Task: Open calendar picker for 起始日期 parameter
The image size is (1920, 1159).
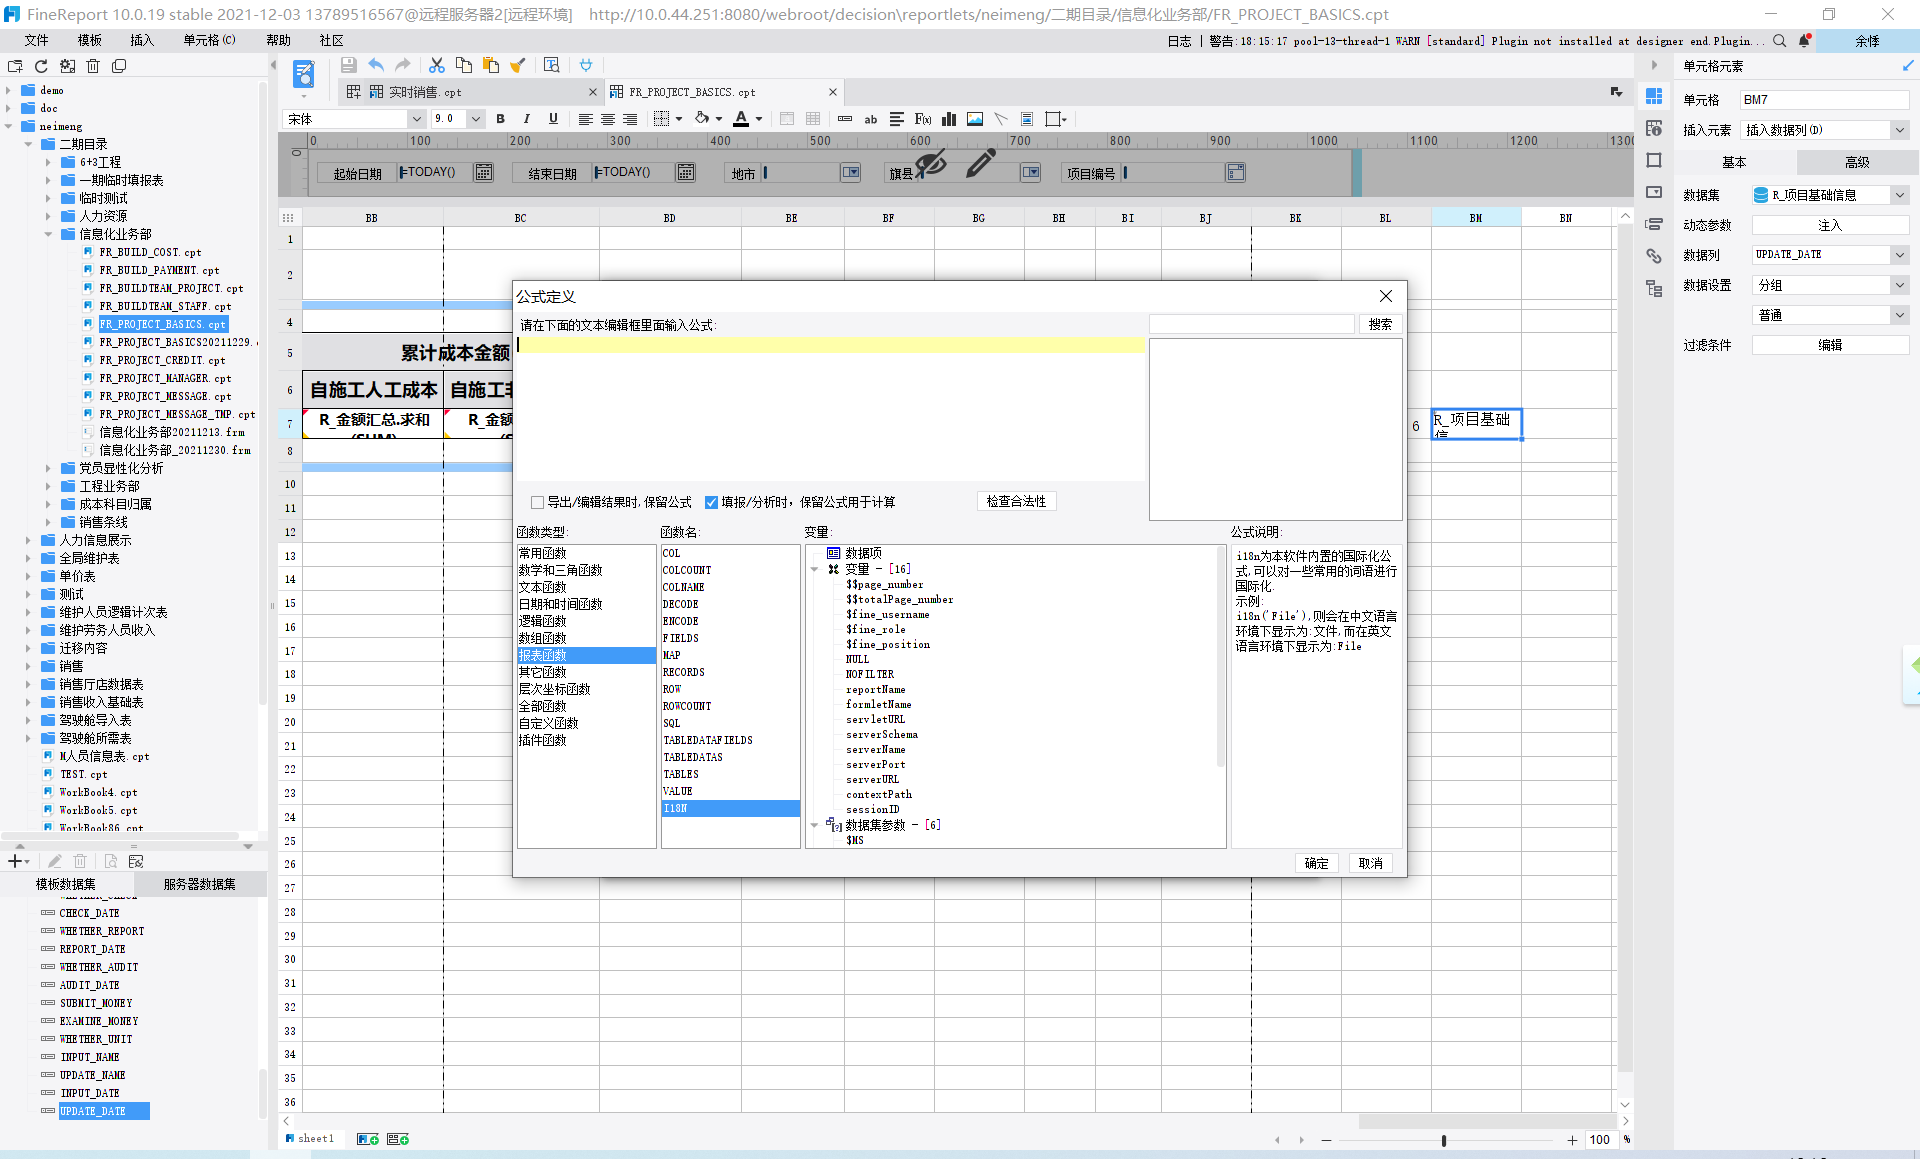Action: pos(484,172)
